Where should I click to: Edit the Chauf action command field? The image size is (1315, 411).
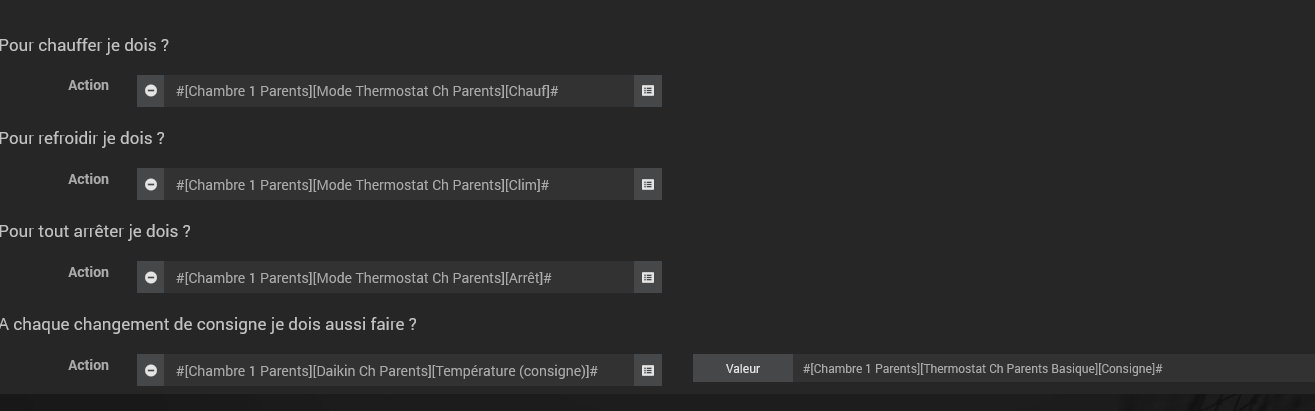[399, 91]
